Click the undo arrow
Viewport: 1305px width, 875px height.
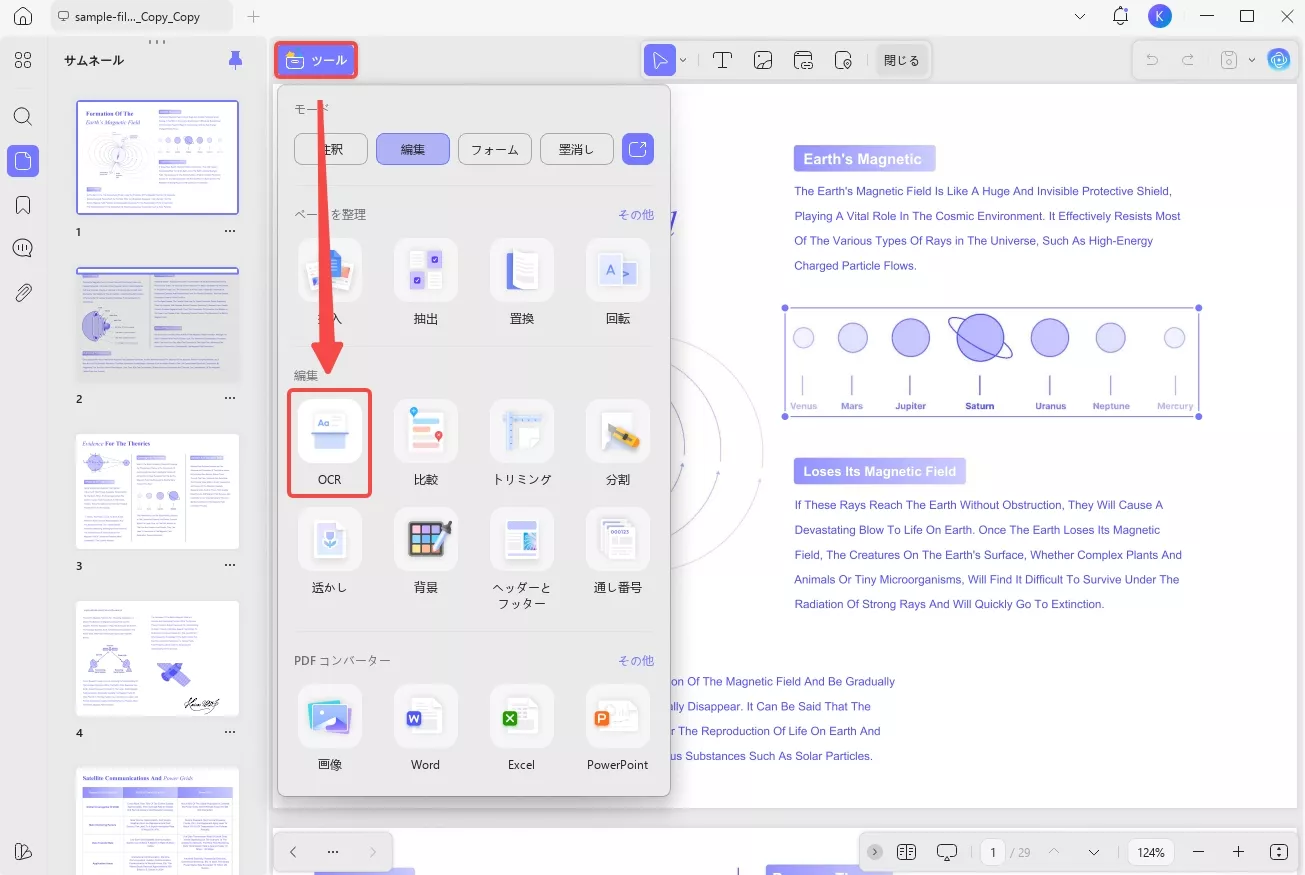[1152, 60]
